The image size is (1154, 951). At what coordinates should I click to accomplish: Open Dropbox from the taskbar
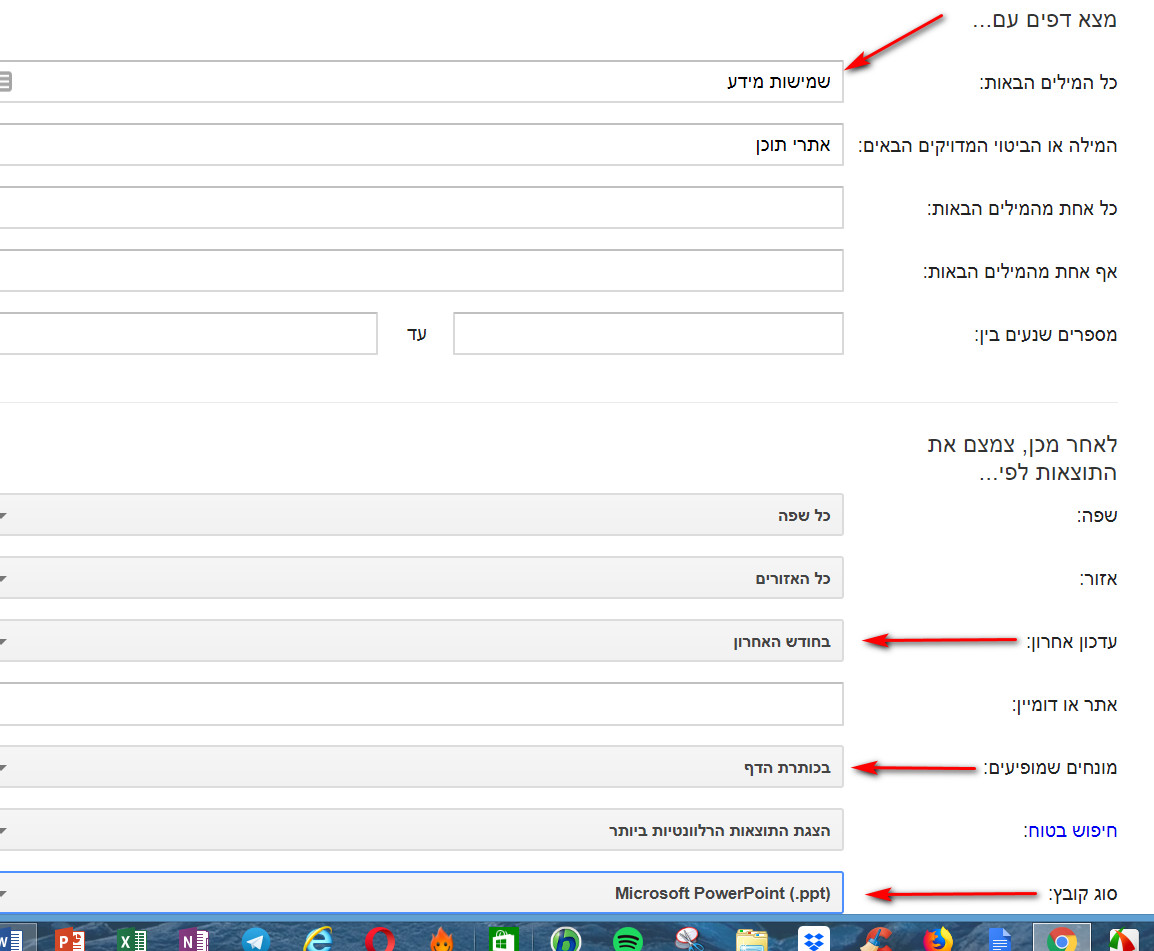(814, 939)
